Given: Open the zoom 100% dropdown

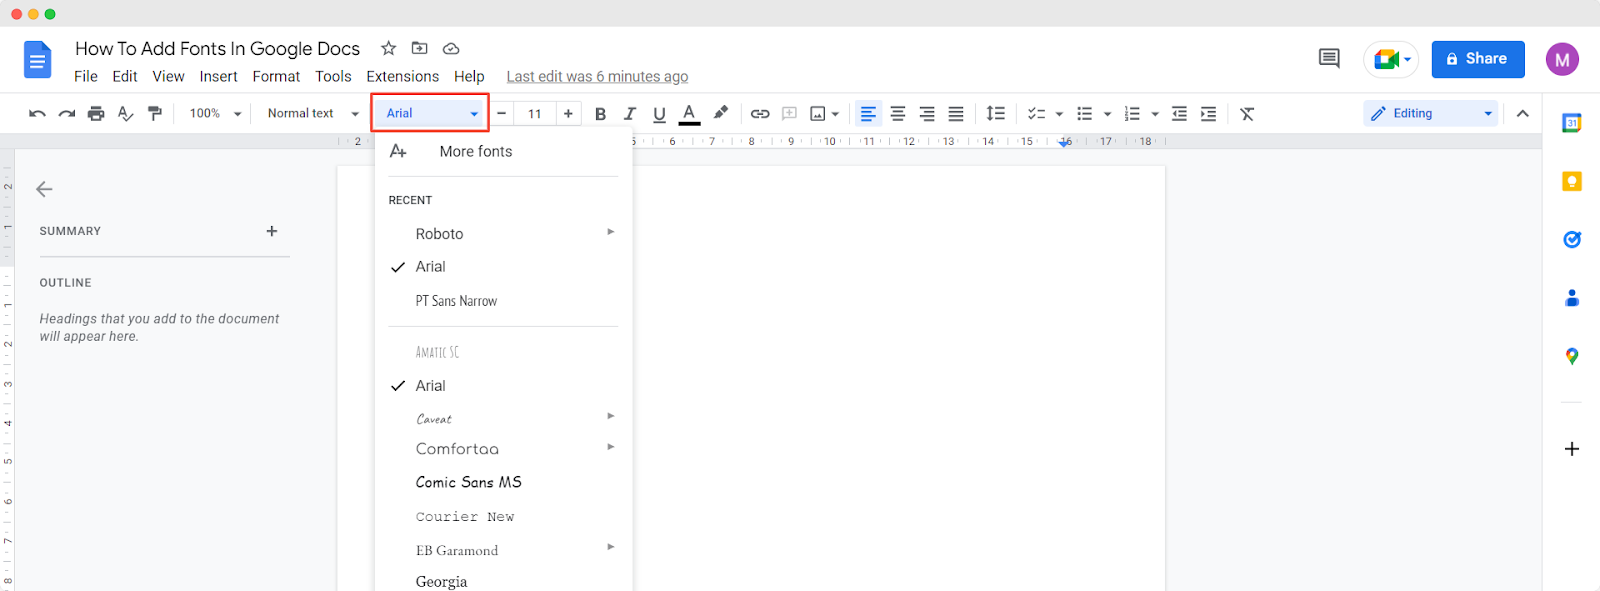Looking at the screenshot, I should coord(216,114).
